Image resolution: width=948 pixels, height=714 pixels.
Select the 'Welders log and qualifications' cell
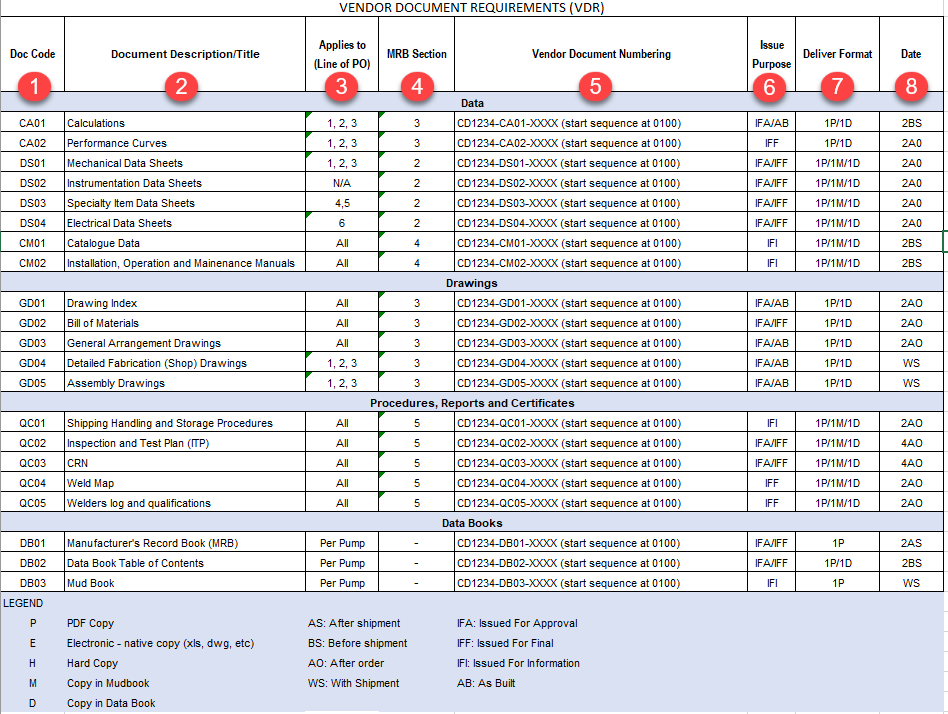click(185, 503)
